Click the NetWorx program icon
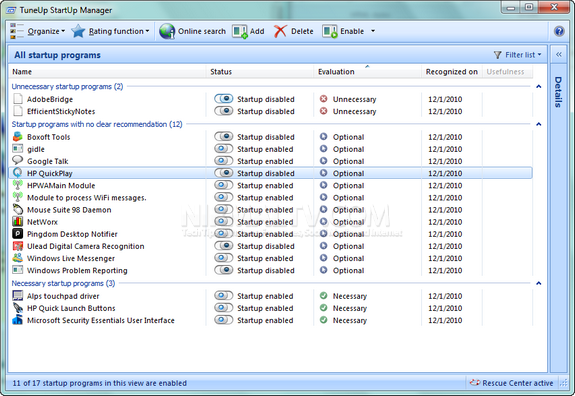 (x=17, y=222)
